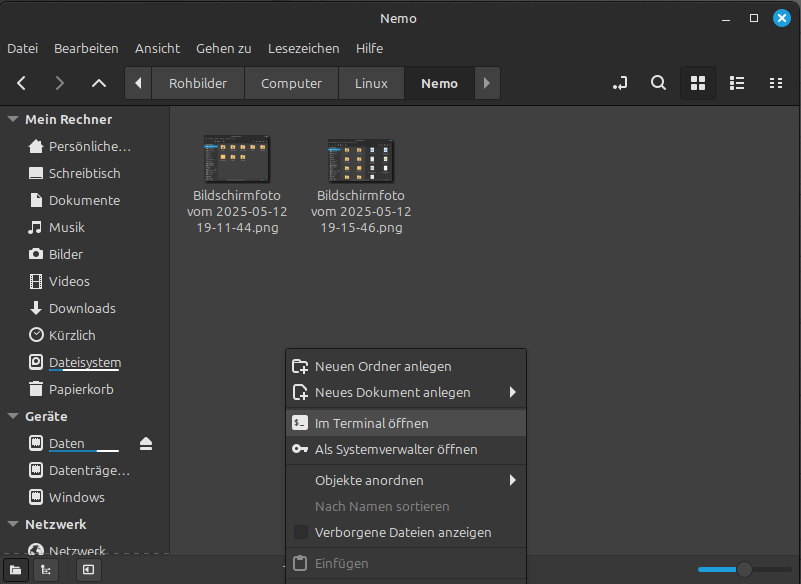Switch to compact view
Image resolution: width=801 pixels, height=584 pixels.
click(x=775, y=83)
